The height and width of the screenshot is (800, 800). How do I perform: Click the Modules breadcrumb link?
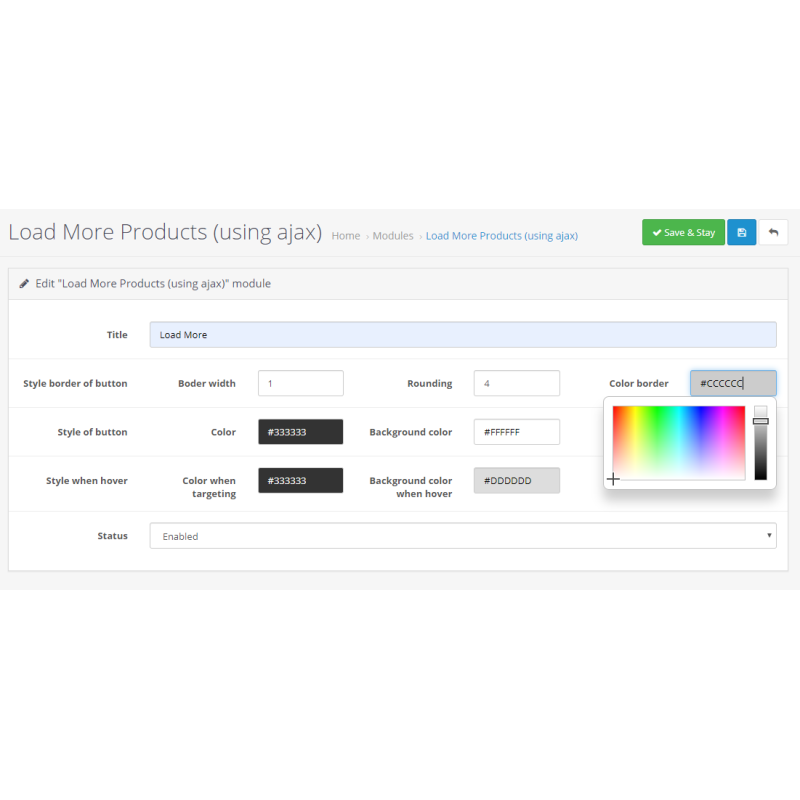[x=393, y=236]
